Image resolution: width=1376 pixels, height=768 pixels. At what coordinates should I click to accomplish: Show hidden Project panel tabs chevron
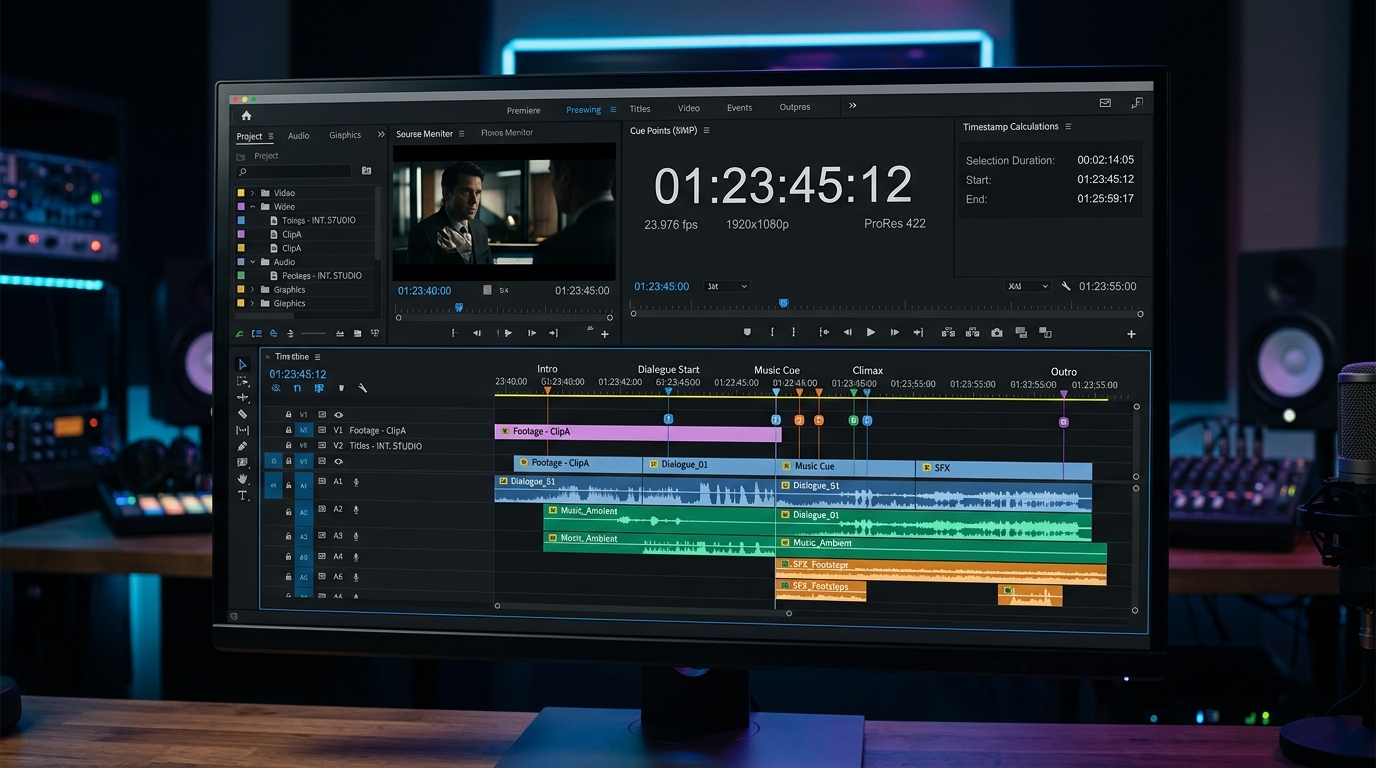tap(381, 134)
